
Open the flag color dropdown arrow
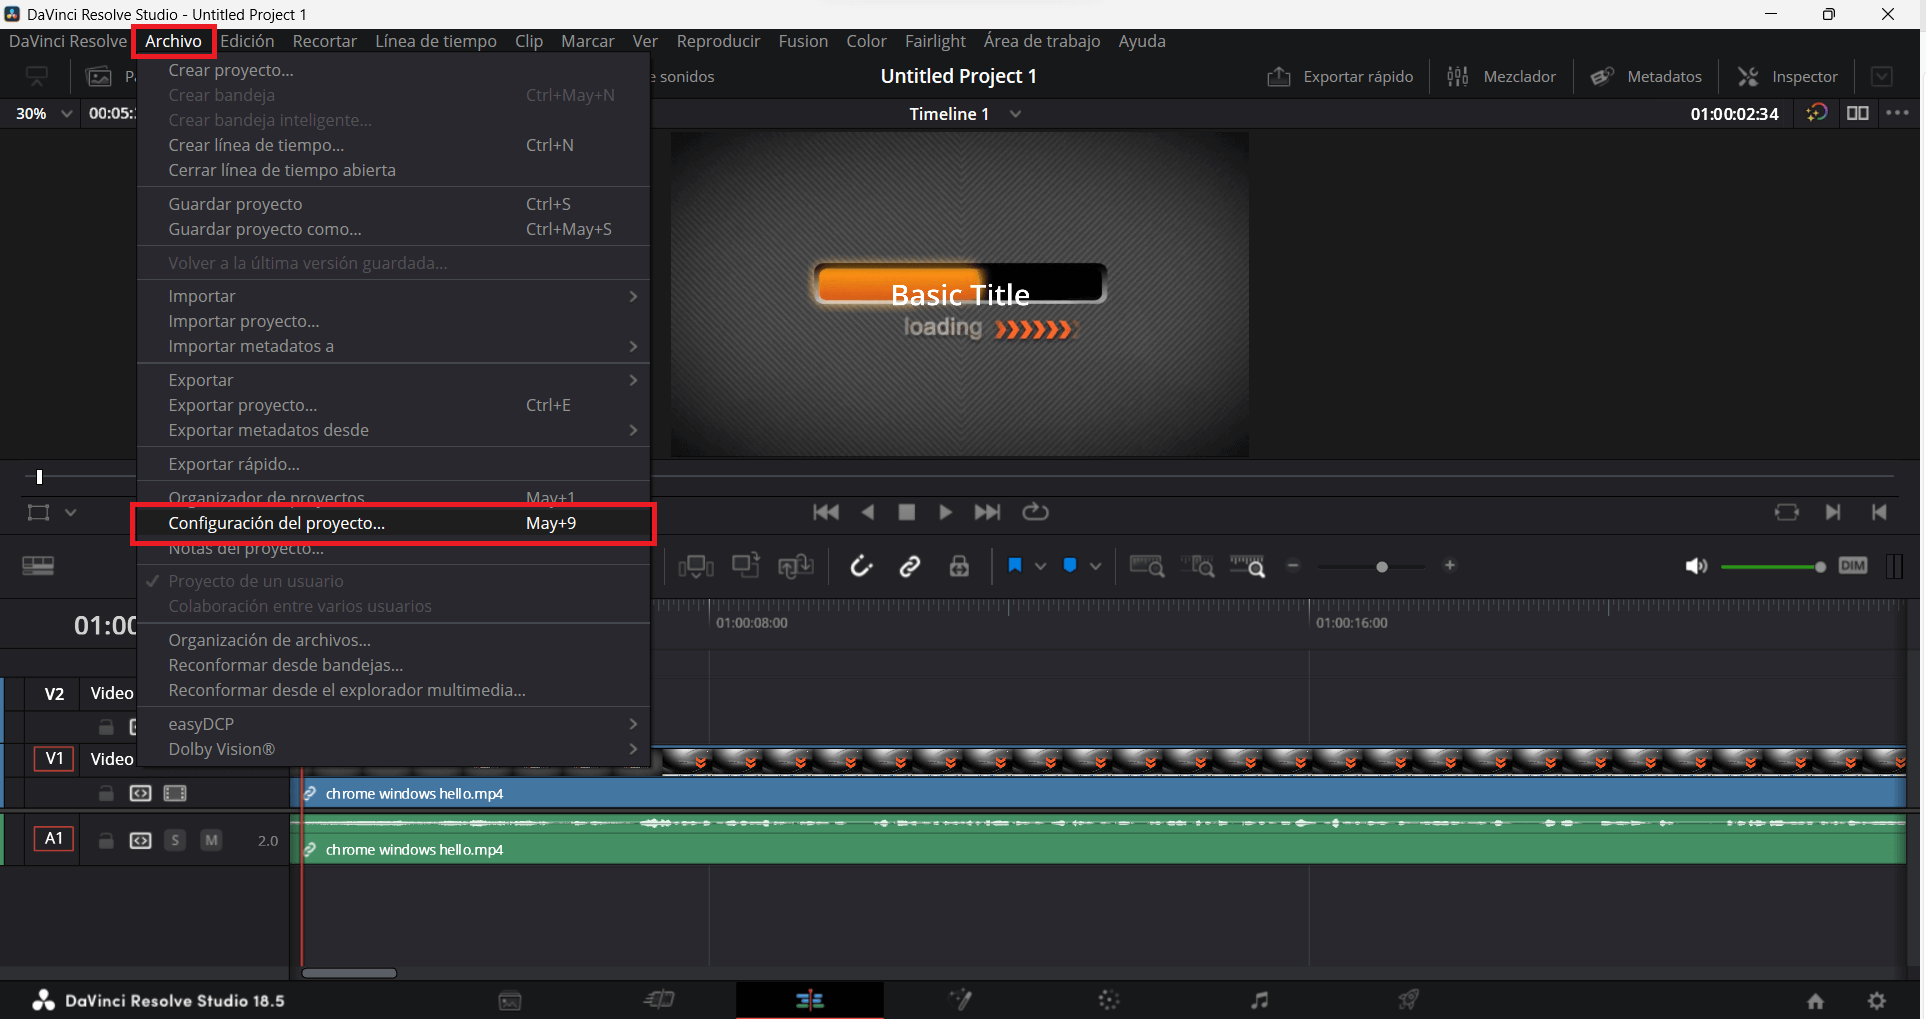[1041, 566]
